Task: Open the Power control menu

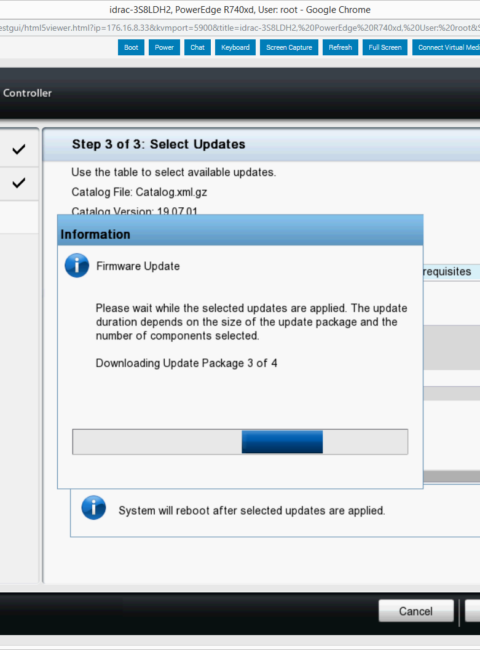Action: click(x=164, y=47)
